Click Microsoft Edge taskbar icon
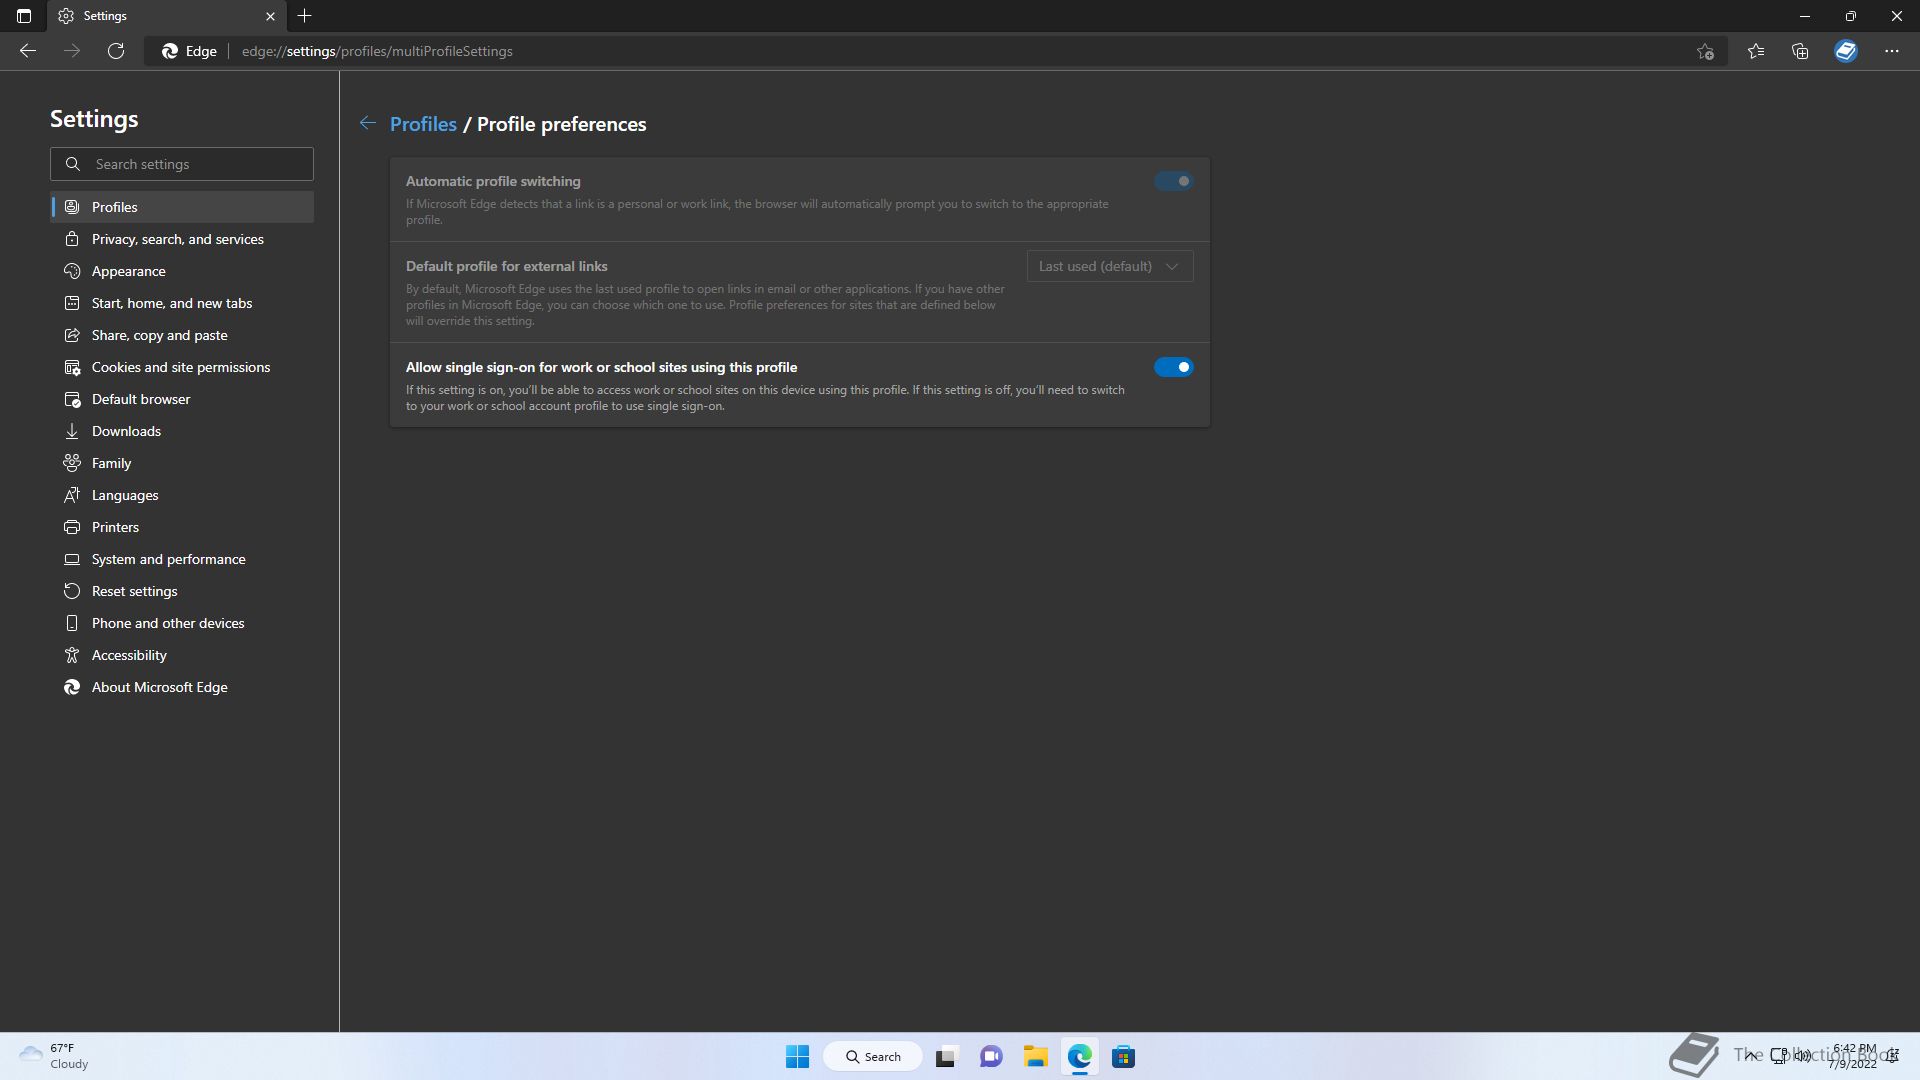 point(1079,1056)
